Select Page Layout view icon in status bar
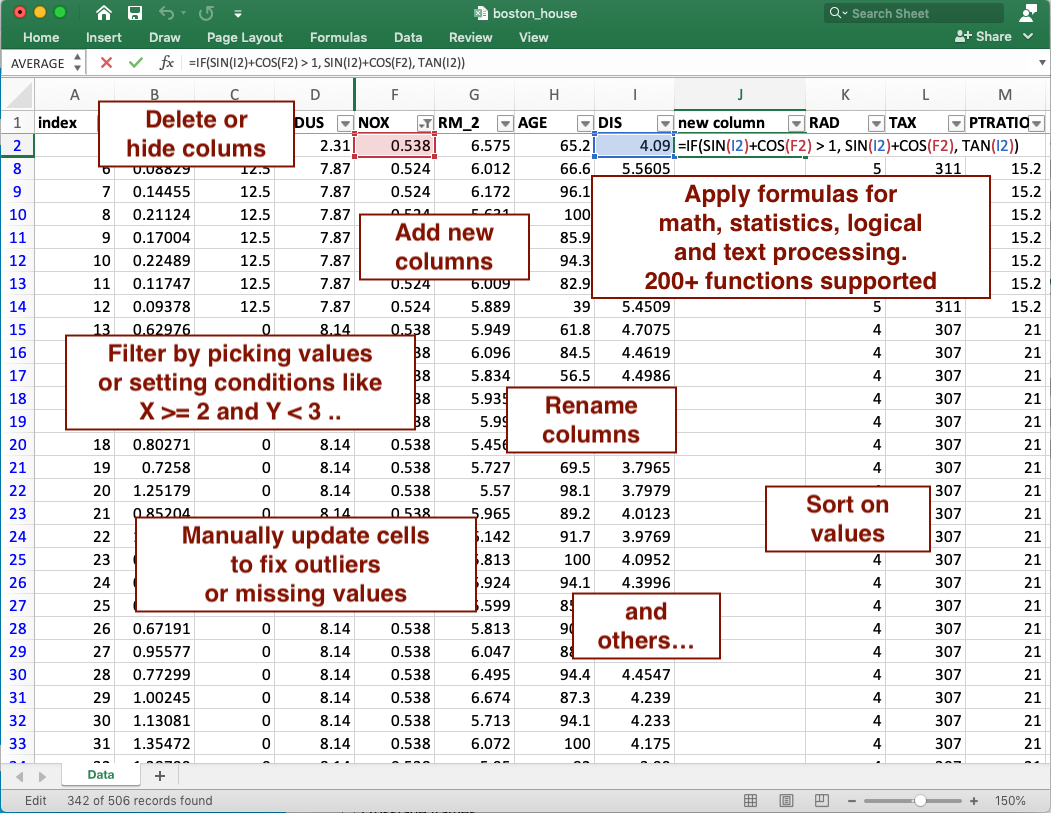The image size is (1051, 813). [786, 800]
